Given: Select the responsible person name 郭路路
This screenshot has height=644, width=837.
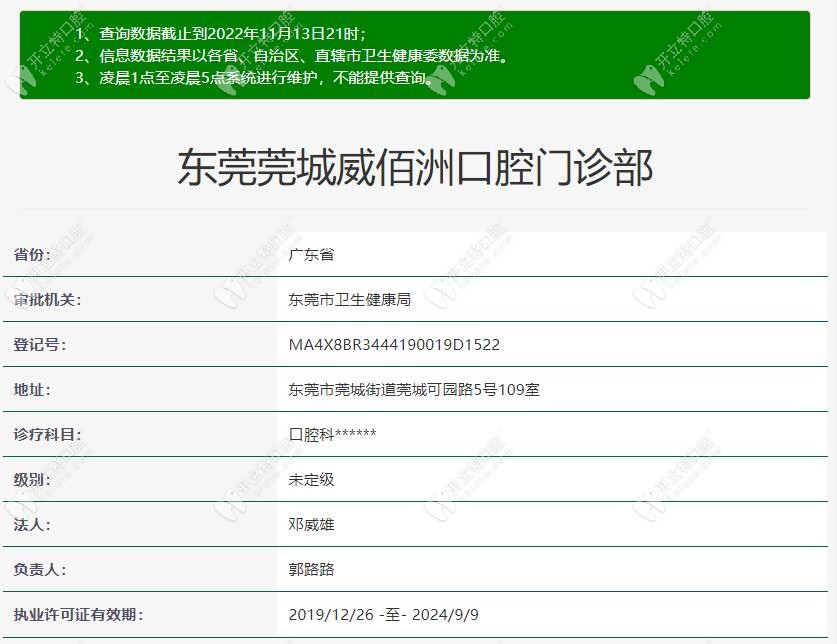Looking at the screenshot, I should 311,570.
